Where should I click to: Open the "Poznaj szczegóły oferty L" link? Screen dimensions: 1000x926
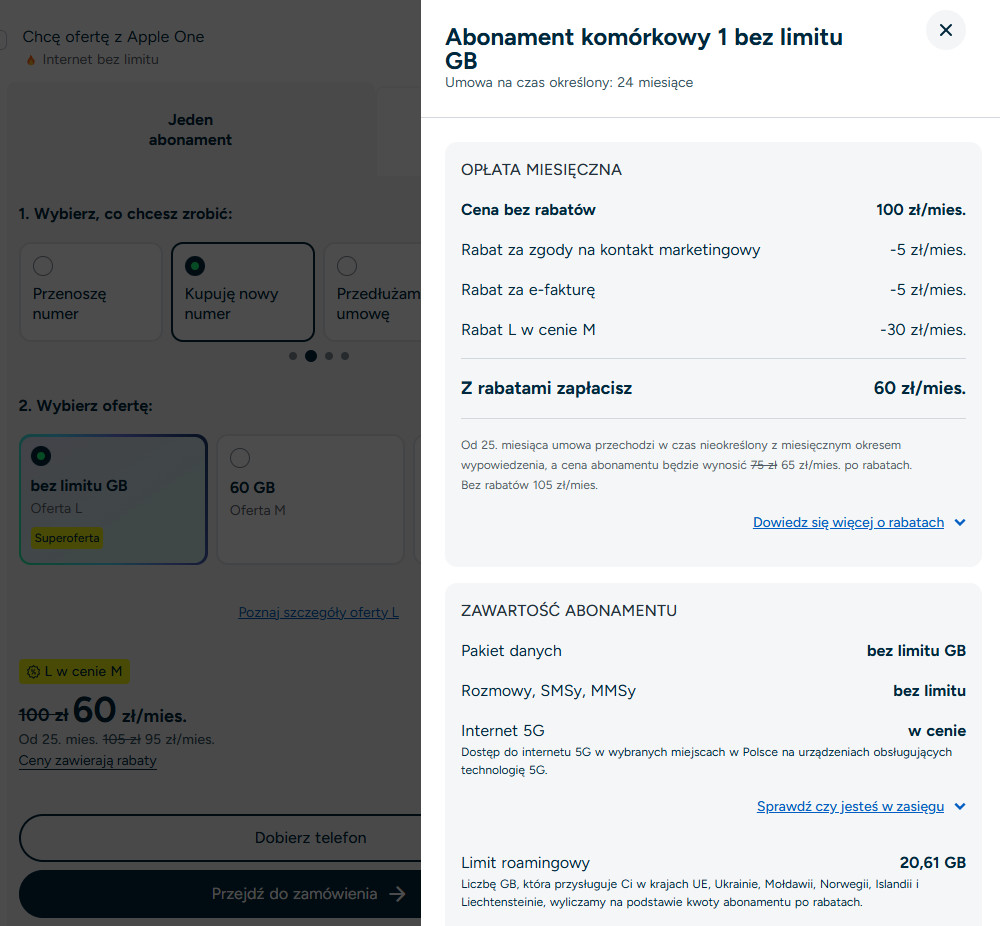(x=318, y=612)
